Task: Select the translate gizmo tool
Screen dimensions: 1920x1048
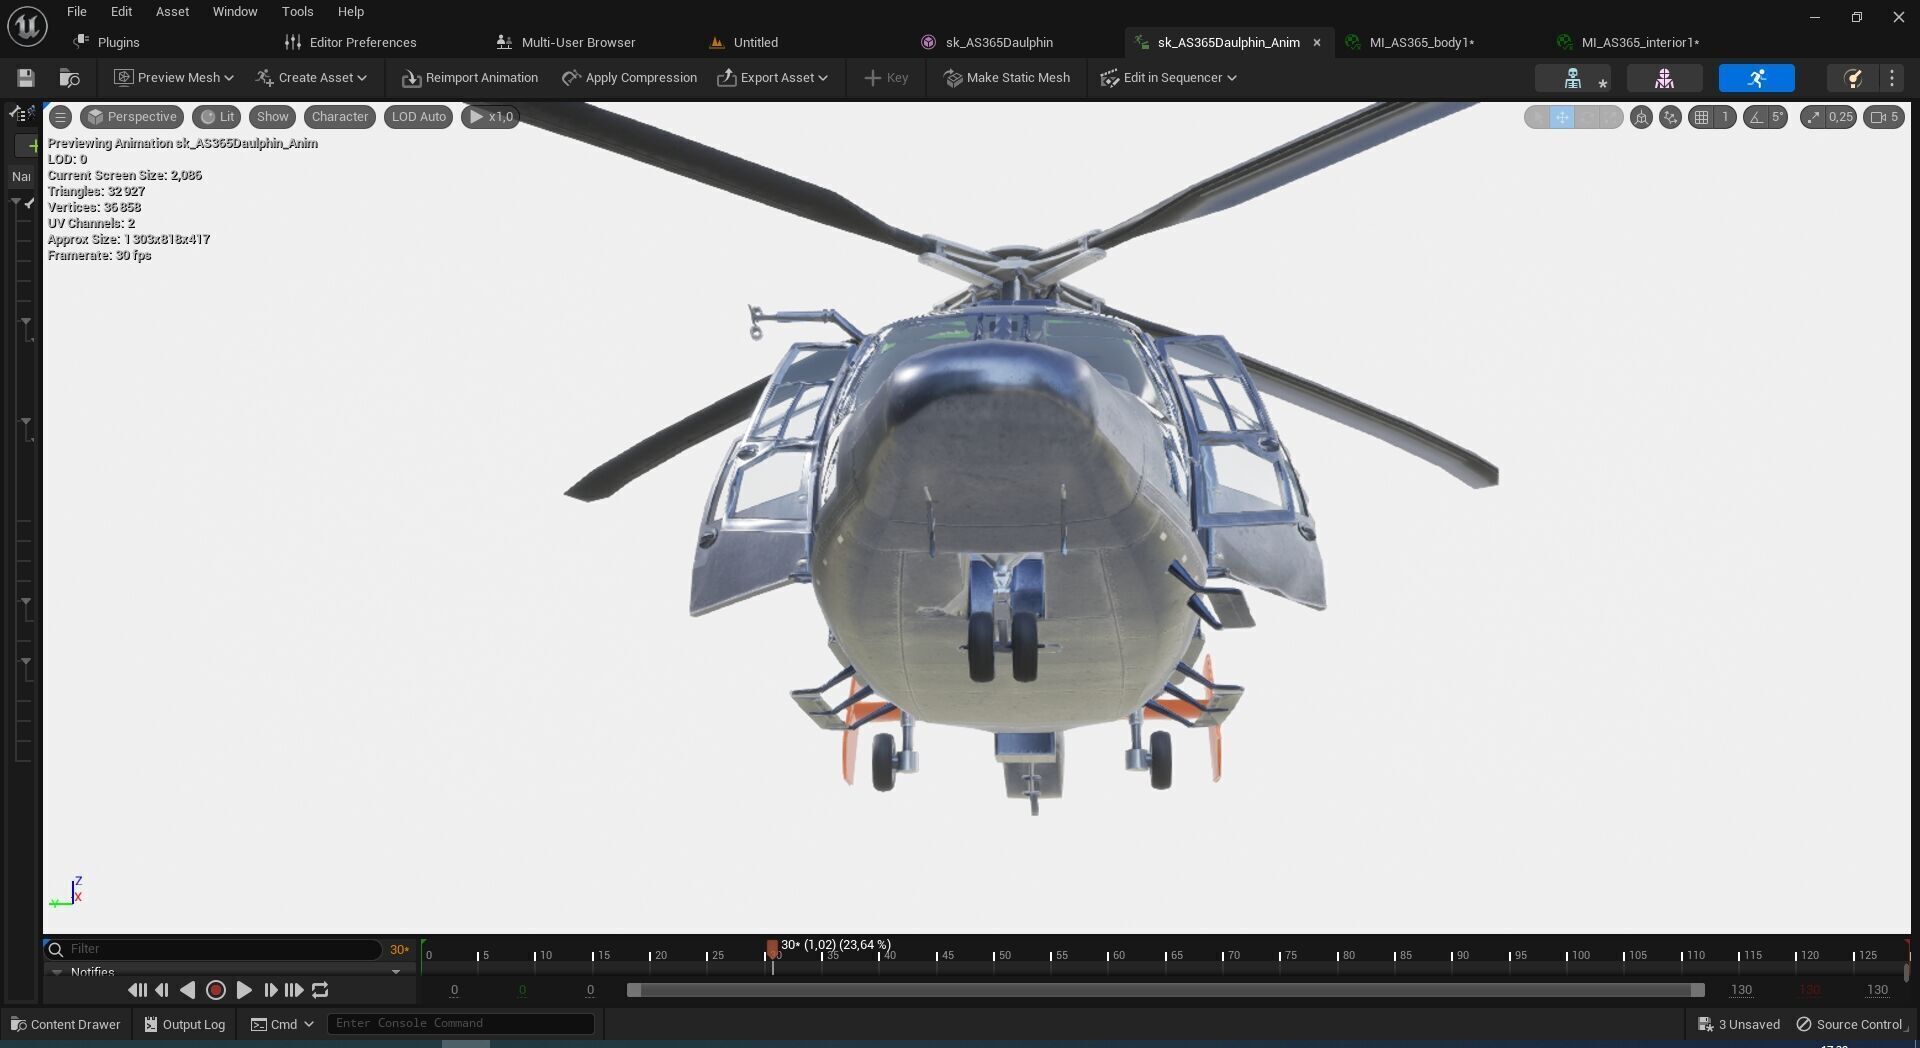Action: (x=1562, y=117)
